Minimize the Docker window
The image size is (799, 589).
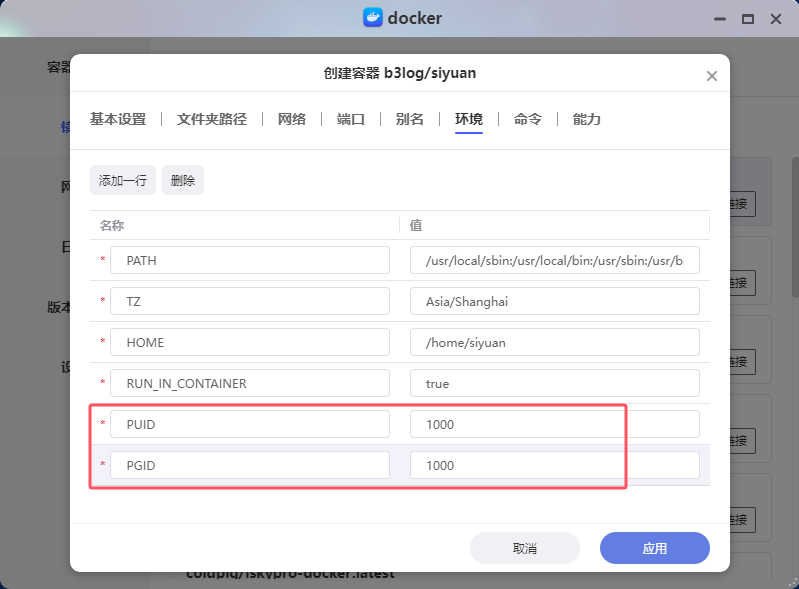[x=719, y=19]
